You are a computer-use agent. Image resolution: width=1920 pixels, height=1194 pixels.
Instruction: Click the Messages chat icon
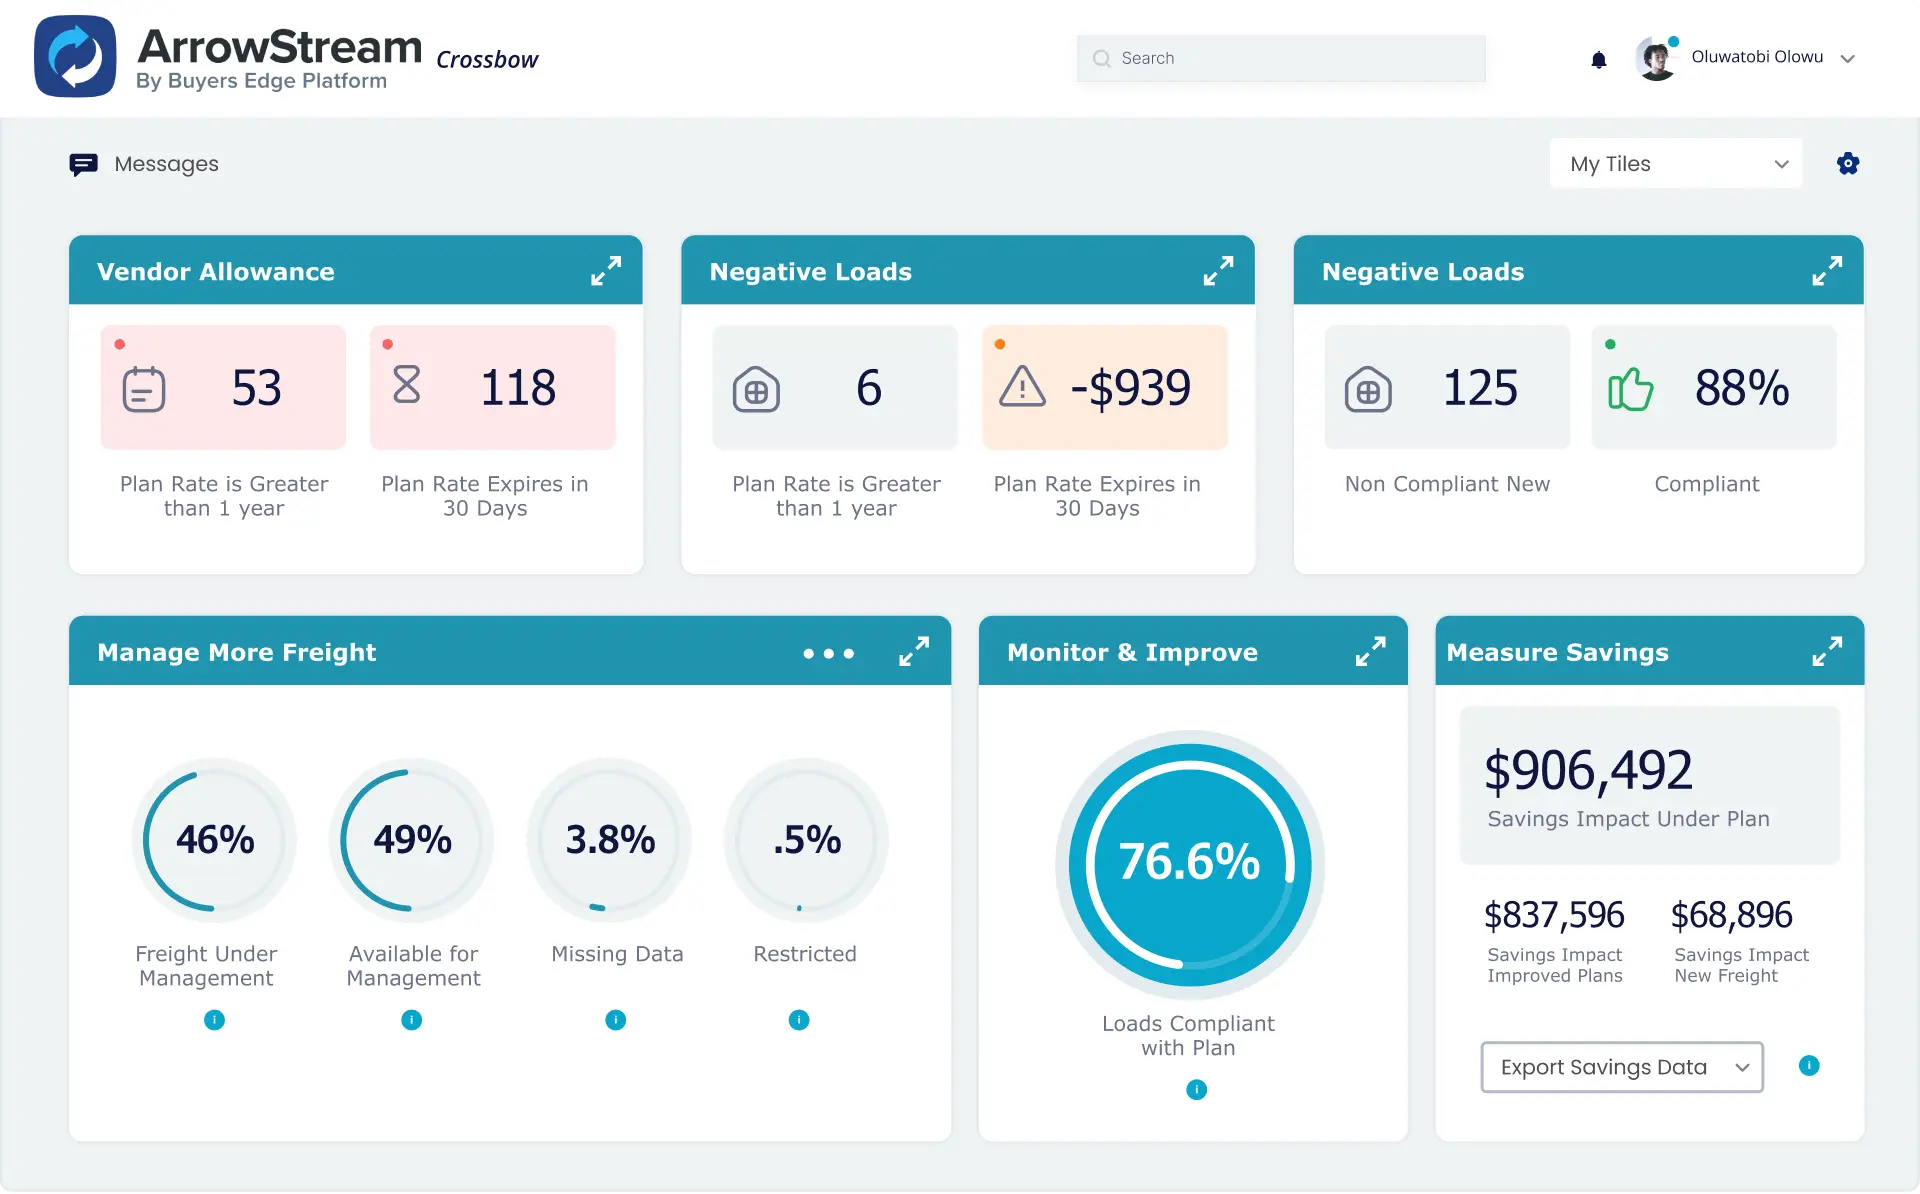pyautogui.click(x=83, y=164)
